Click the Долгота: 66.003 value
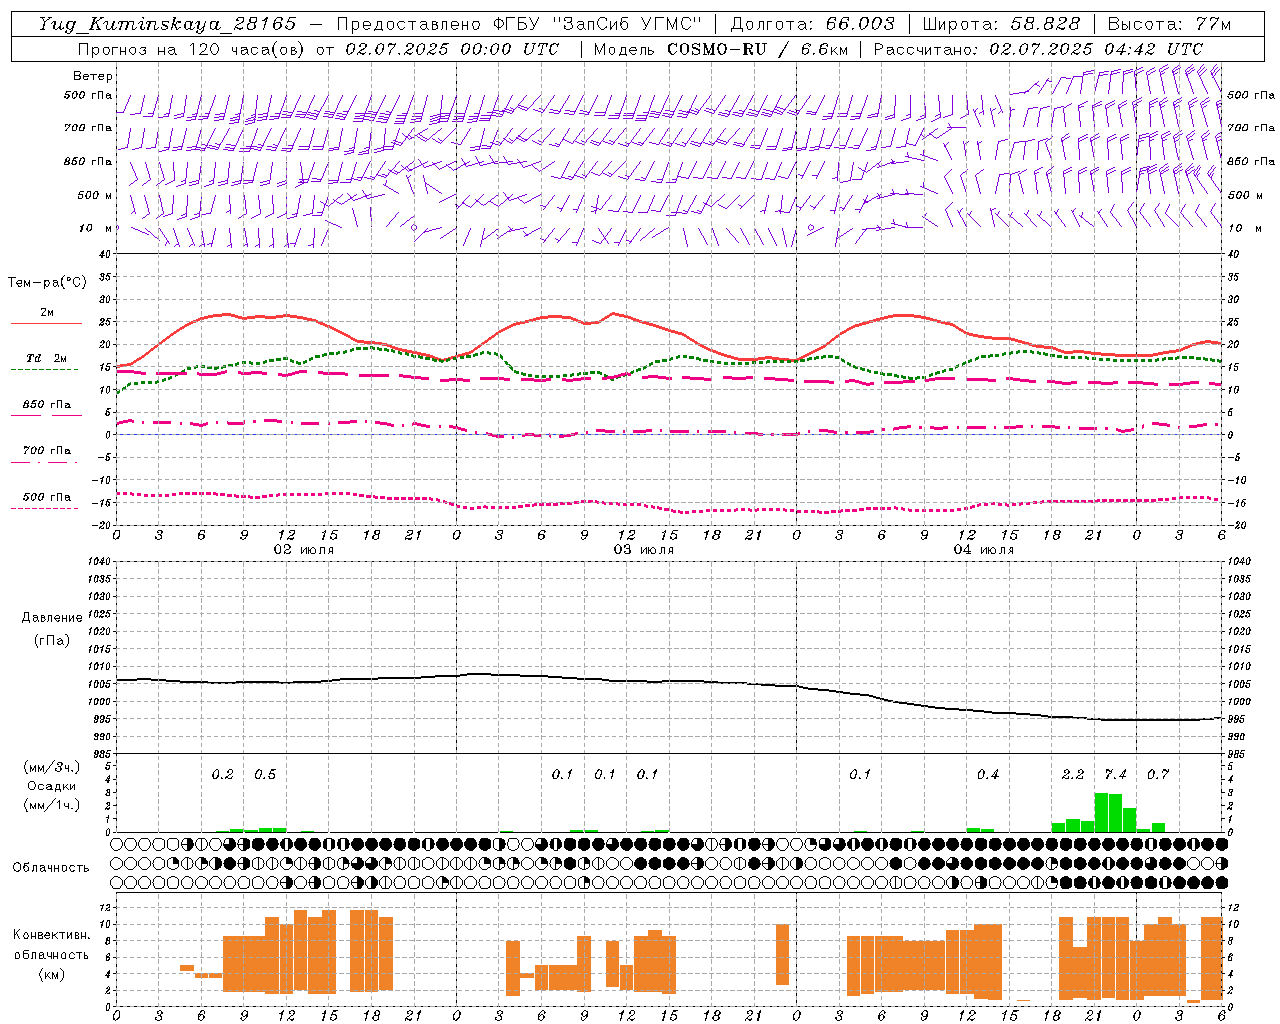The width and height of the screenshot is (1280, 1024). [812, 24]
